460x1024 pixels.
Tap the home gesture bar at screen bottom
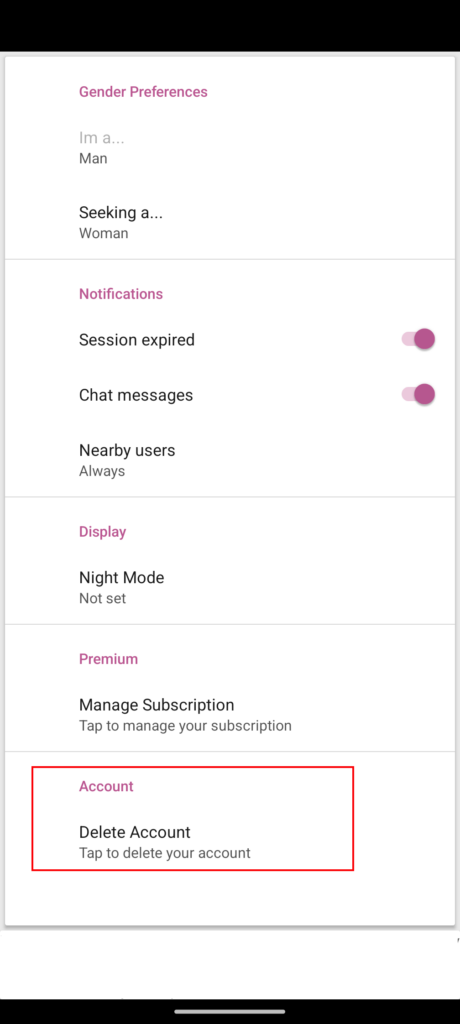tap(230, 1012)
